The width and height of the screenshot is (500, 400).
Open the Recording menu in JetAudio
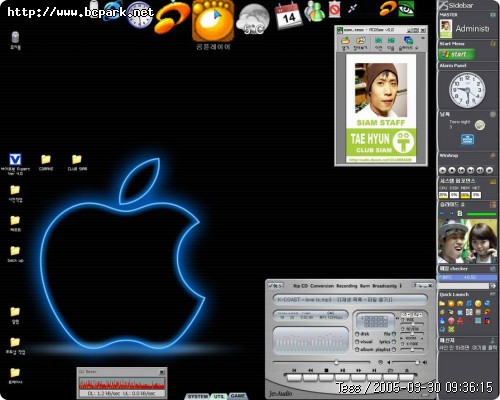pyautogui.click(x=347, y=286)
